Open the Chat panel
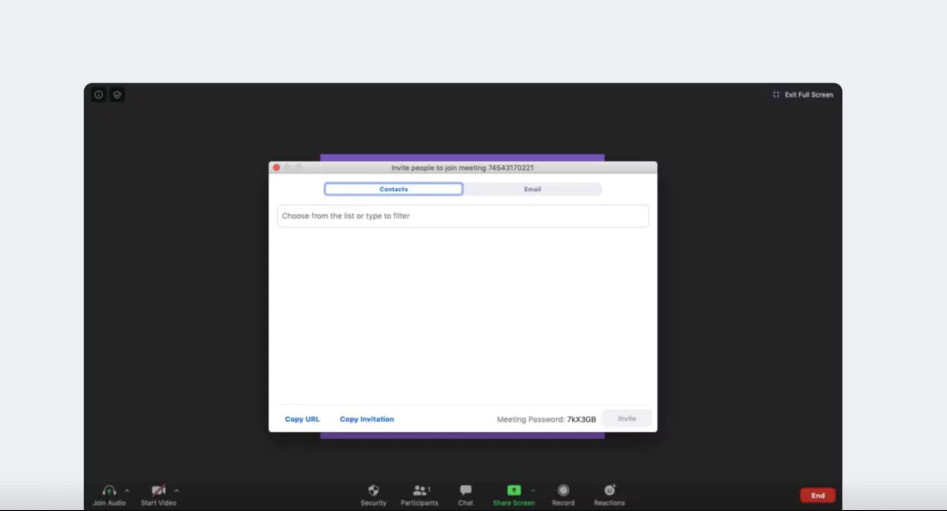947x511 pixels. [465, 495]
